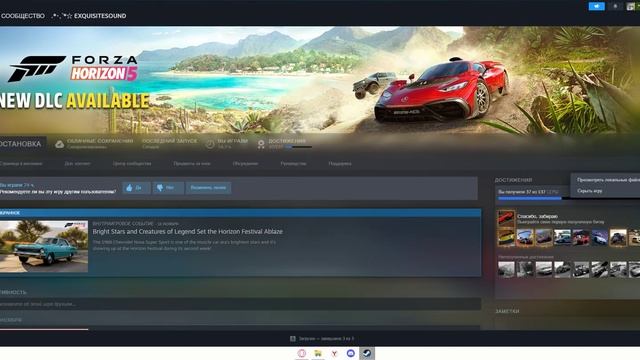640x360 pixels.
Task: Open the user avatar at top right
Action: coord(631,6)
